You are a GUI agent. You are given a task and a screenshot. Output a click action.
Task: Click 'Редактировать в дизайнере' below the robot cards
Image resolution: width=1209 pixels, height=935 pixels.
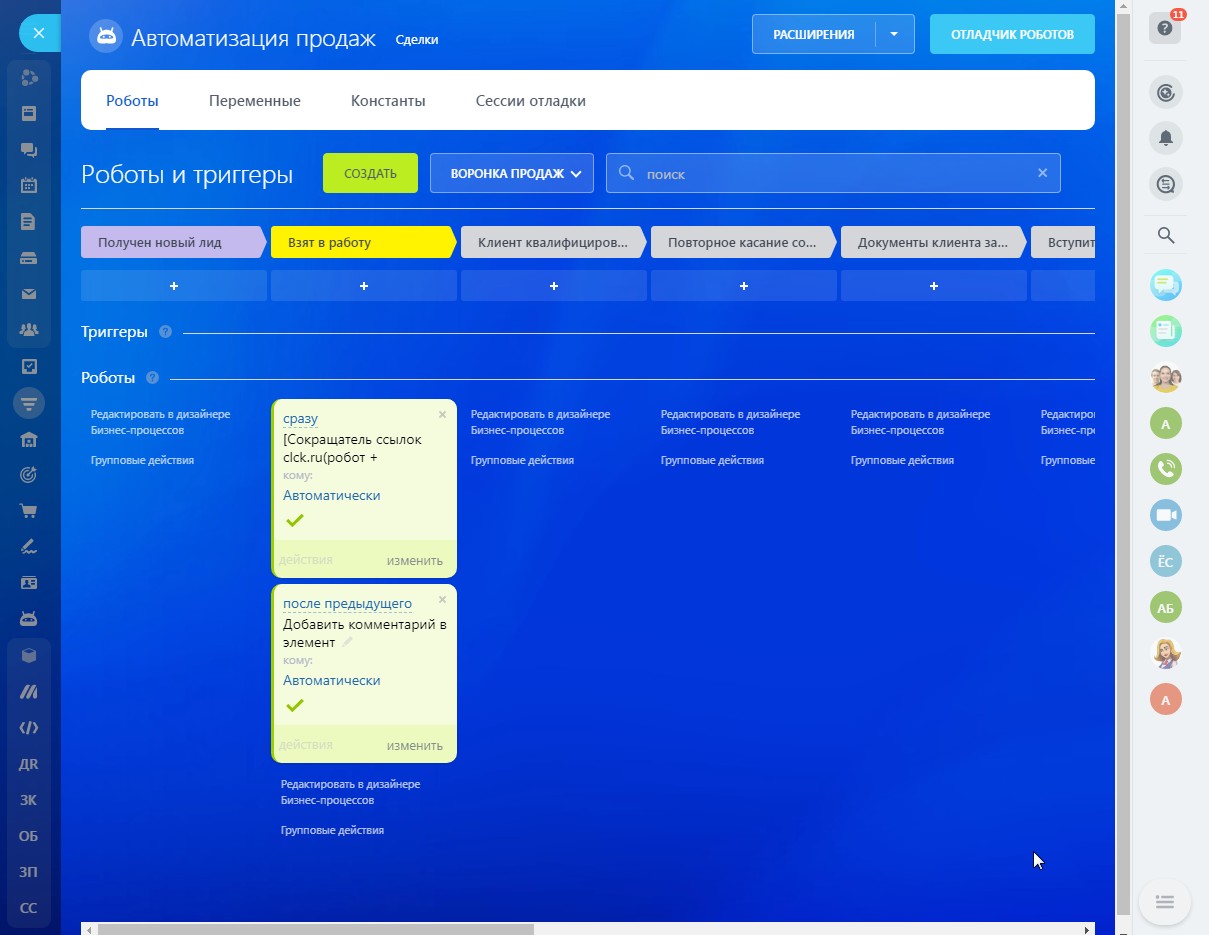[350, 792]
